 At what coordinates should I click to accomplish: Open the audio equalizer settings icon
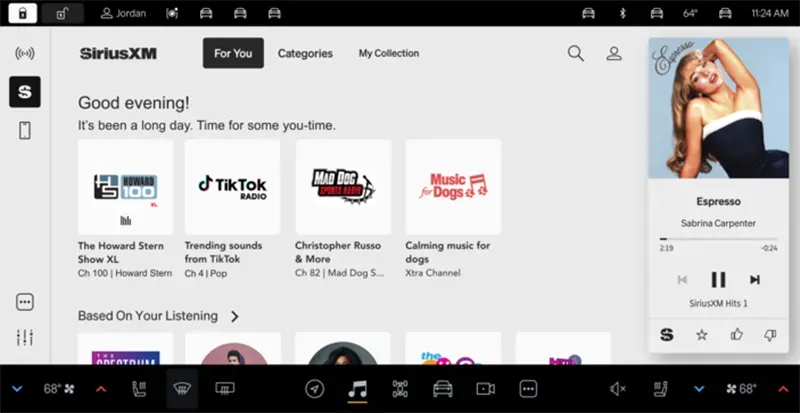(25, 337)
